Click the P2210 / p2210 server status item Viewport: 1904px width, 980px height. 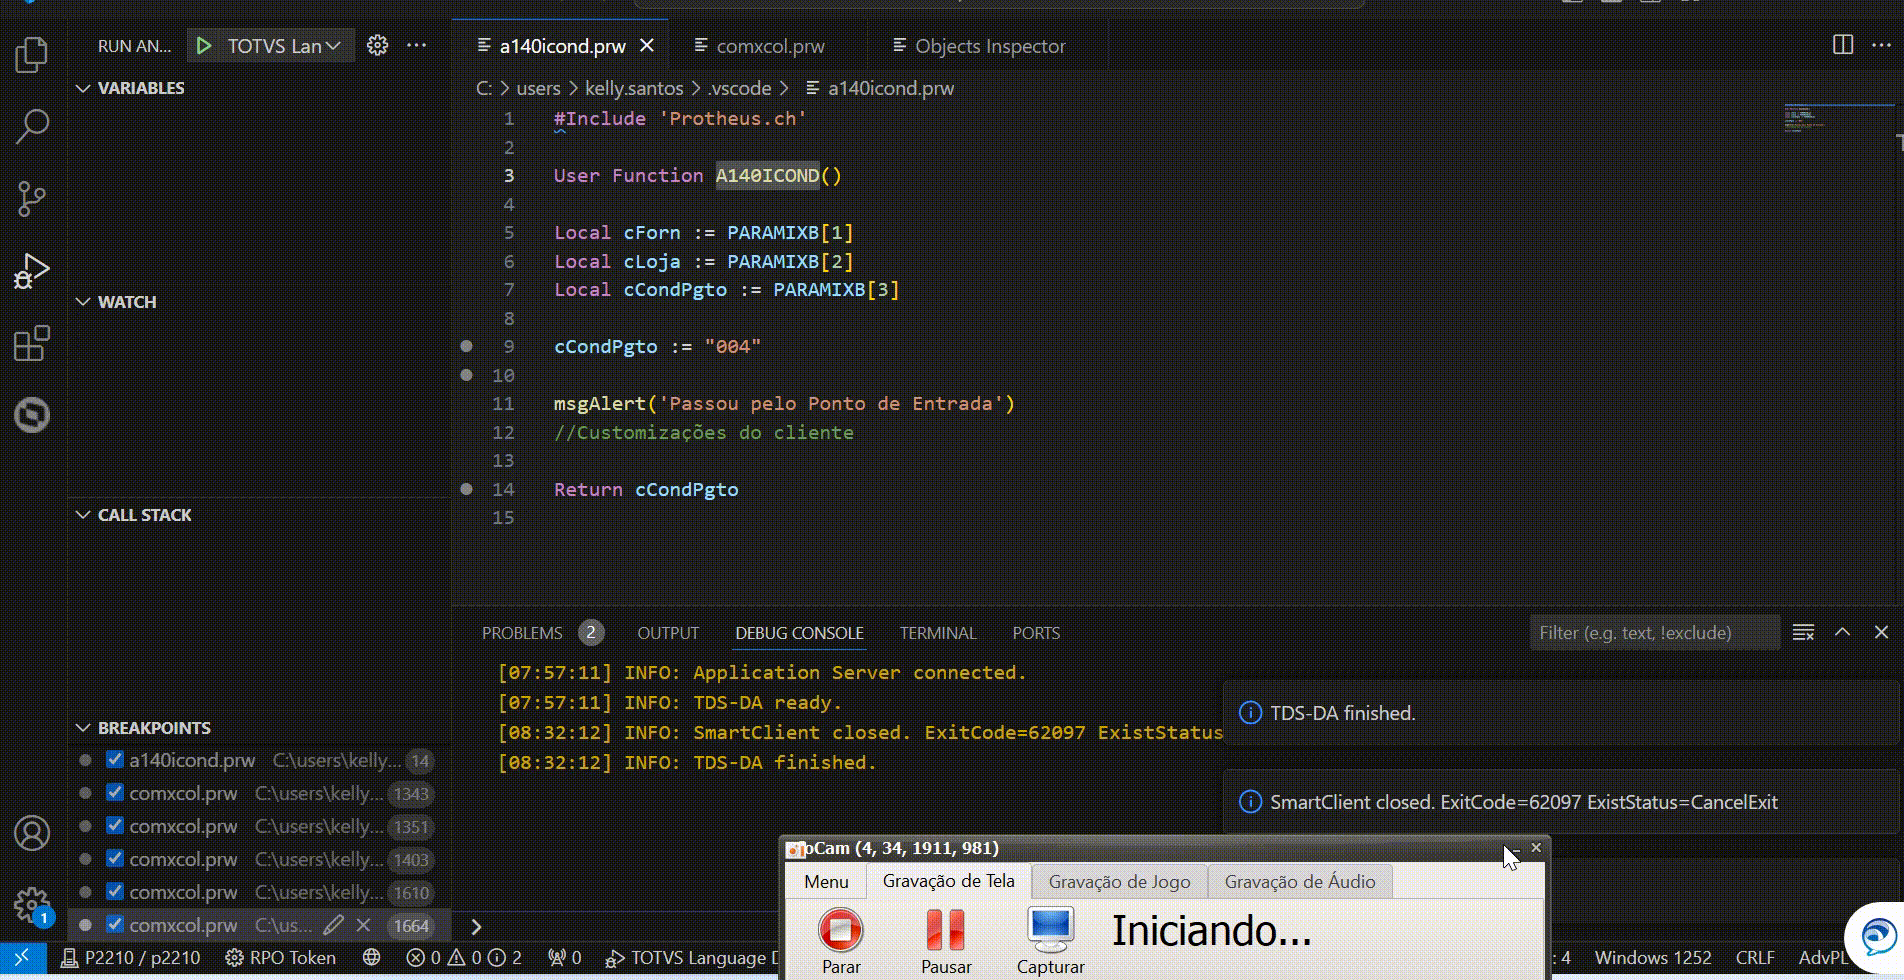(131, 957)
